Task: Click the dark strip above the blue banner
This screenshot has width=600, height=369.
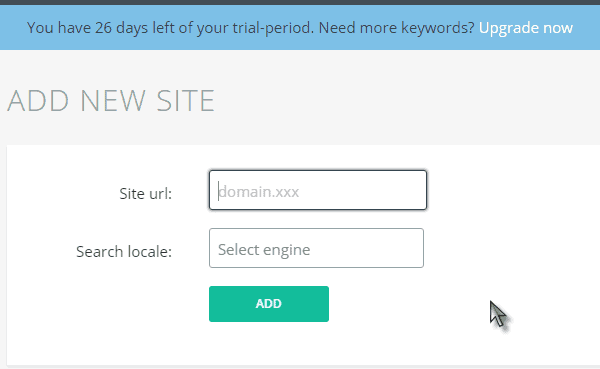Action: (300, 2)
